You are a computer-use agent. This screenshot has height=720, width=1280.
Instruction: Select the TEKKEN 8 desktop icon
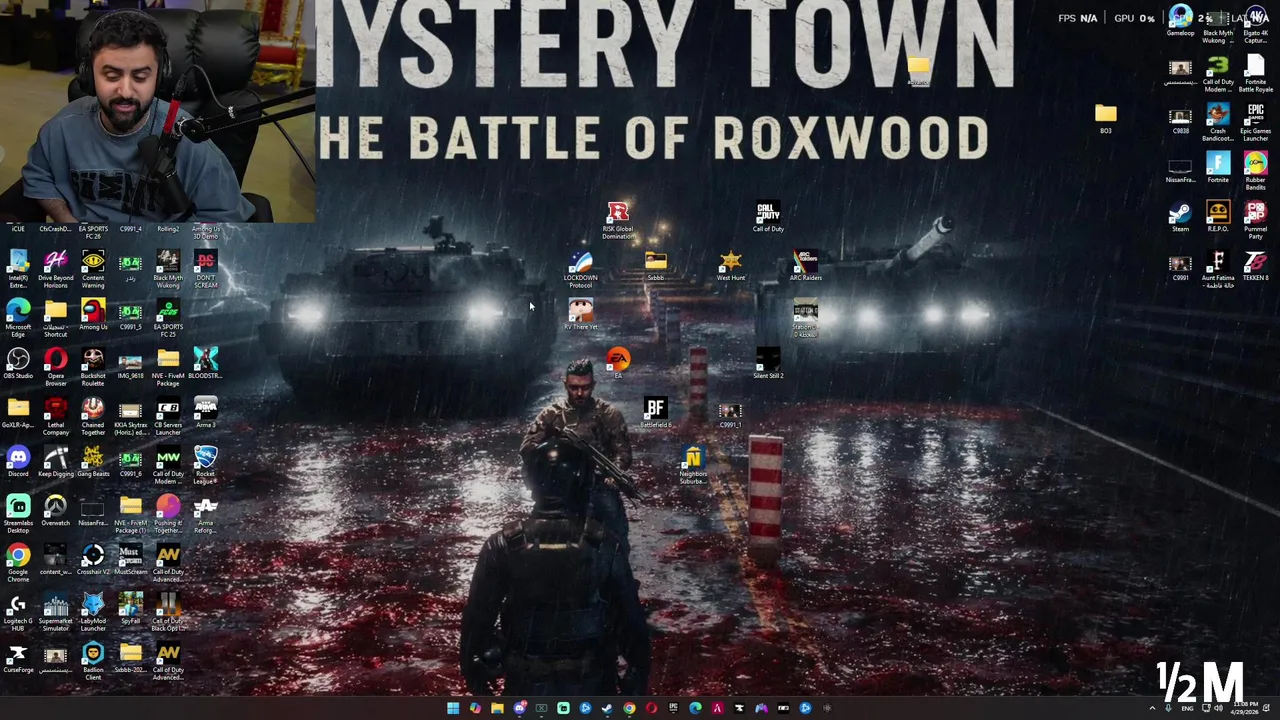point(1255,266)
